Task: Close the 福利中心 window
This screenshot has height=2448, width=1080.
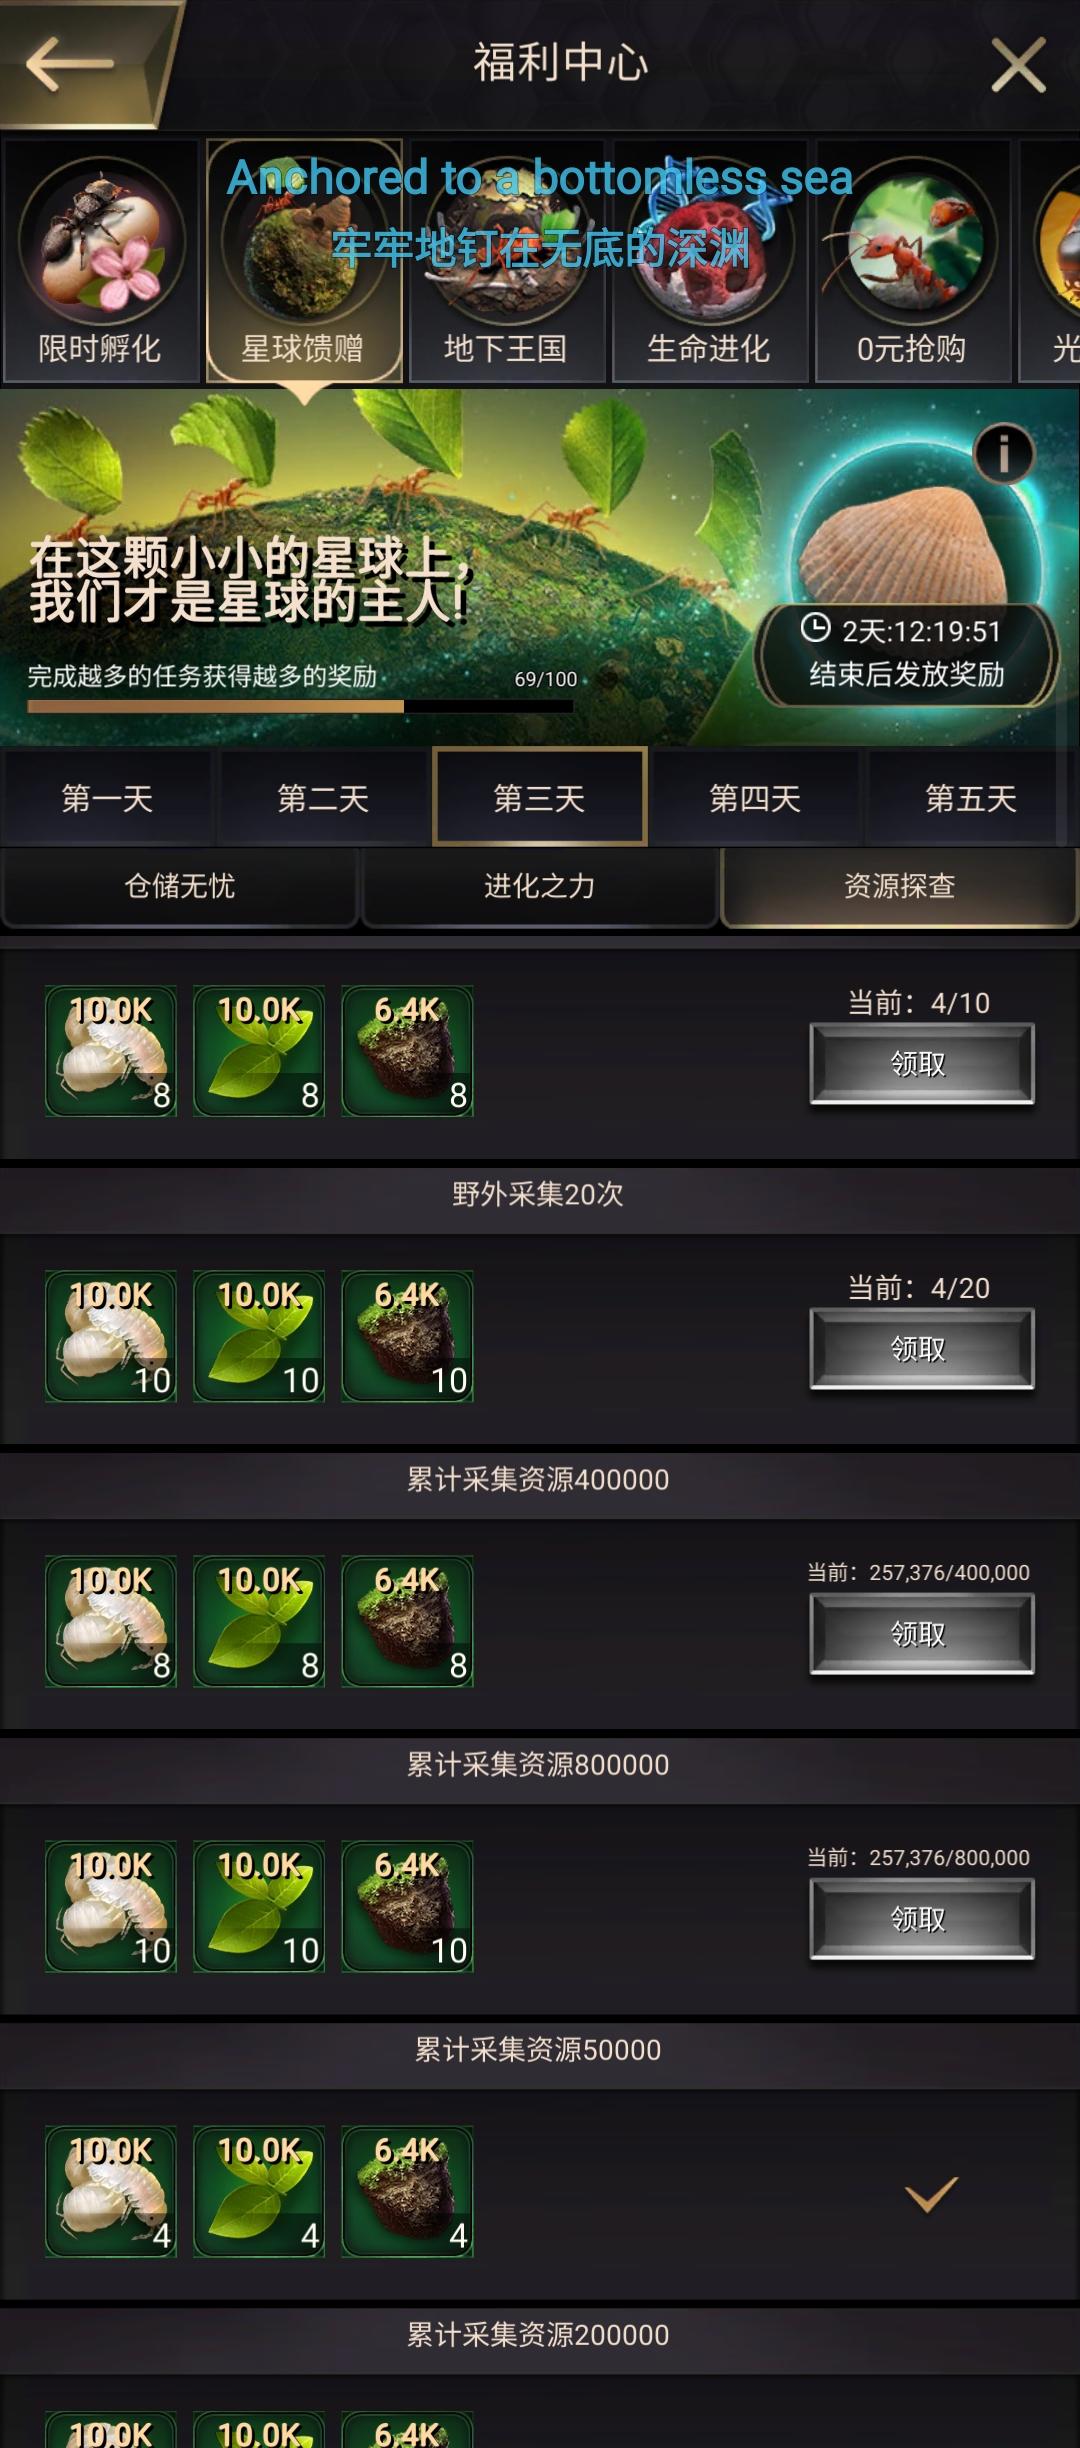Action: click(x=1018, y=65)
